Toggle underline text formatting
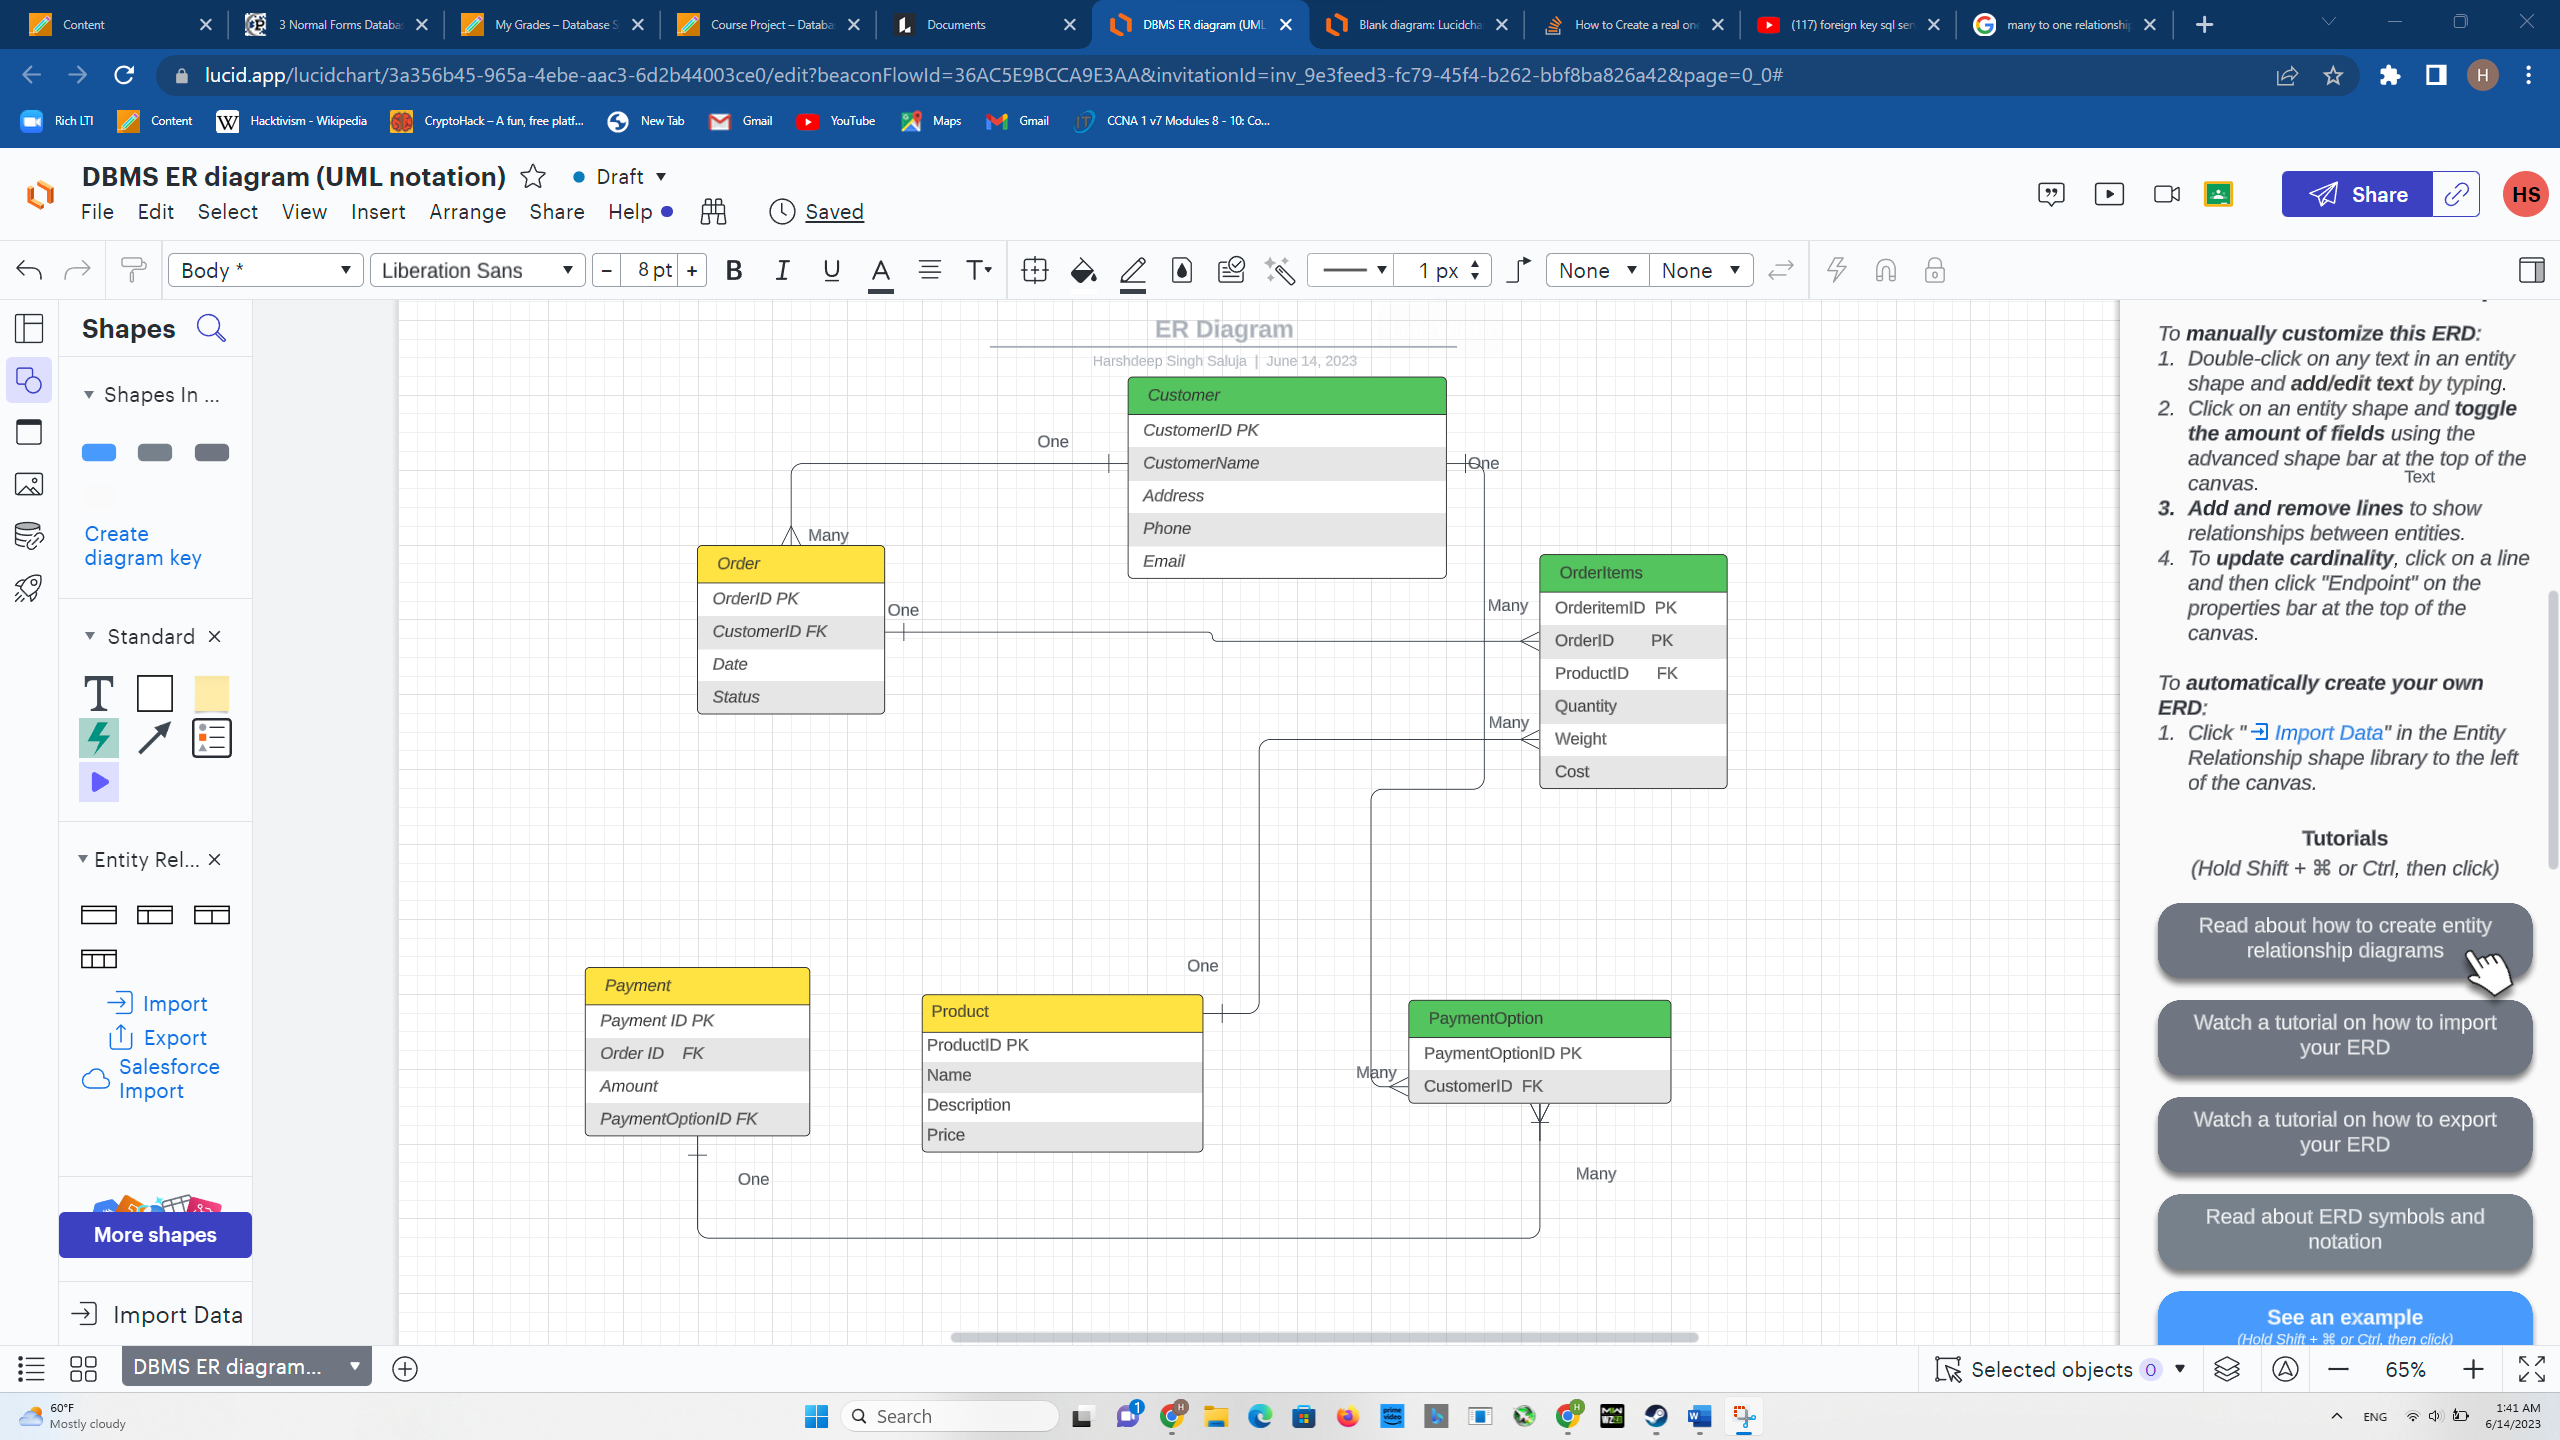The width and height of the screenshot is (2560, 1440). tap(830, 270)
